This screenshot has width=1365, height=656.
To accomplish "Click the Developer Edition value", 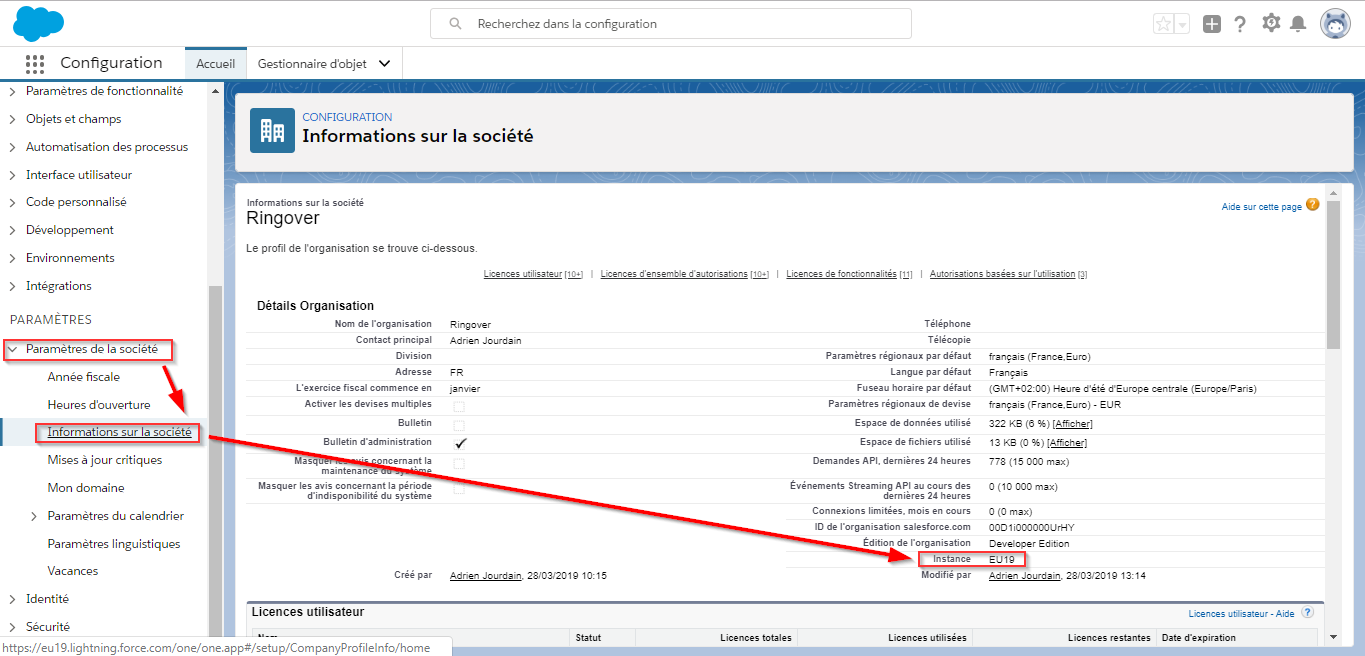I will click(x=1029, y=544).
